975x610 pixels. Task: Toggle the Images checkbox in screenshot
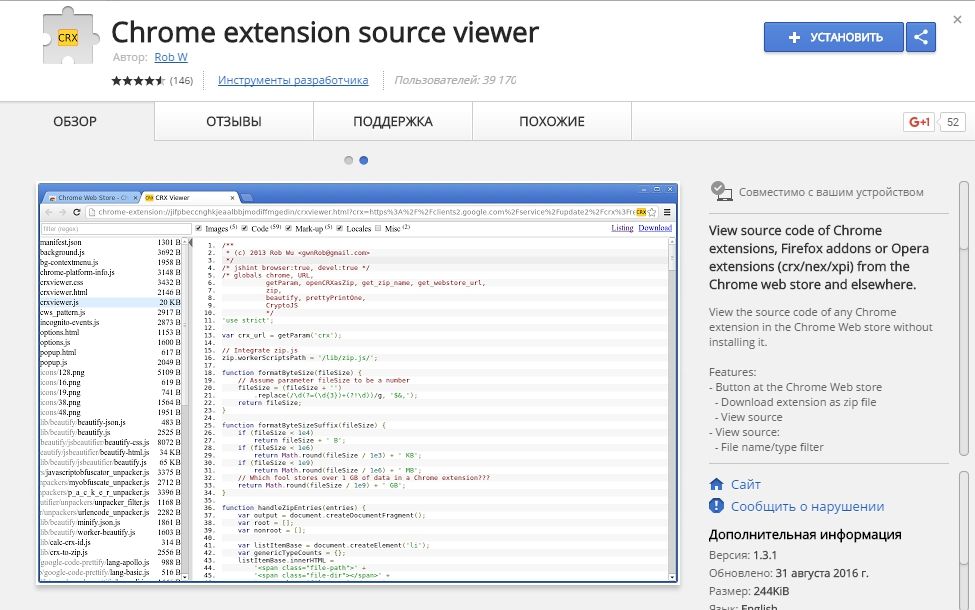tap(199, 228)
